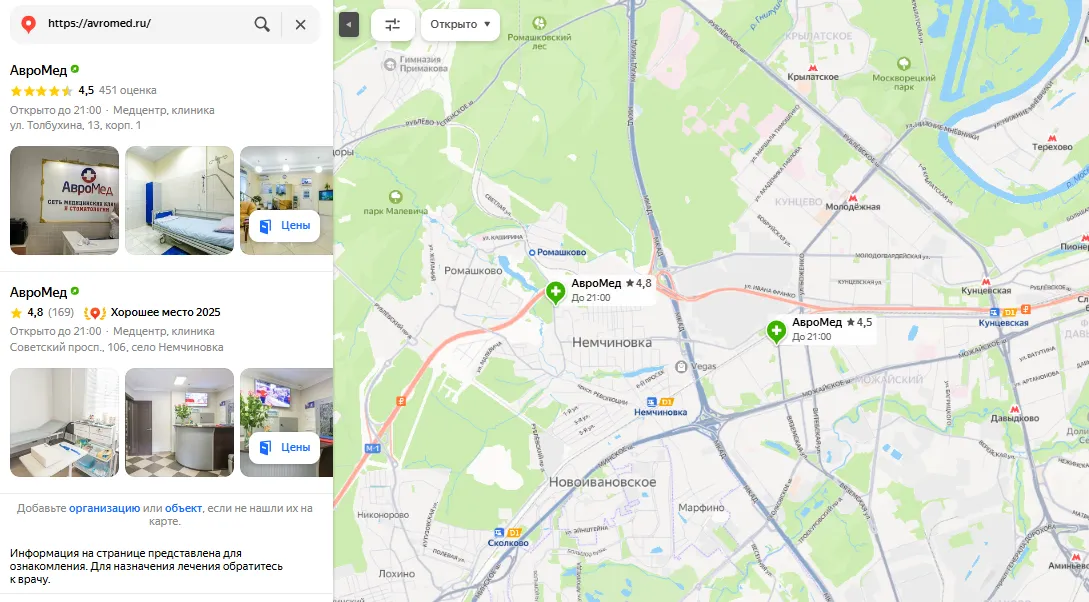Click the Ромашково station label
The width and height of the screenshot is (1089, 602).
[561, 253]
